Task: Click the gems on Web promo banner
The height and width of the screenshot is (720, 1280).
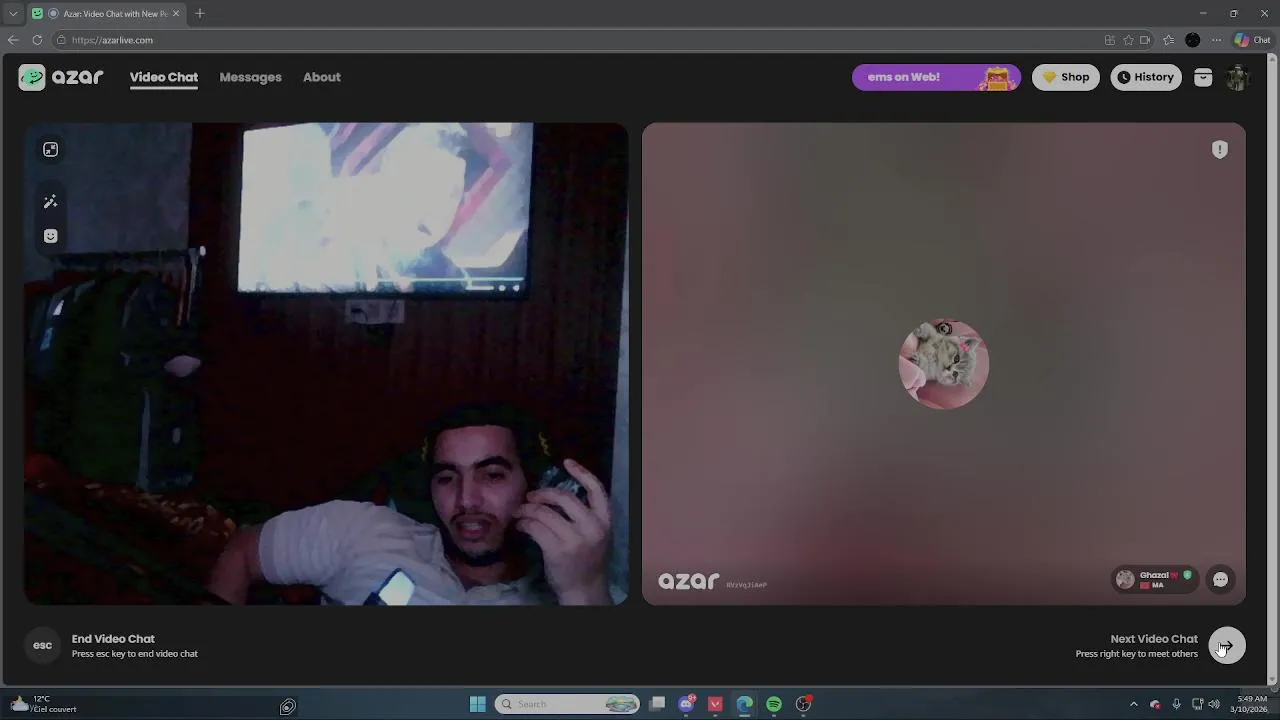Action: (x=936, y=77)
